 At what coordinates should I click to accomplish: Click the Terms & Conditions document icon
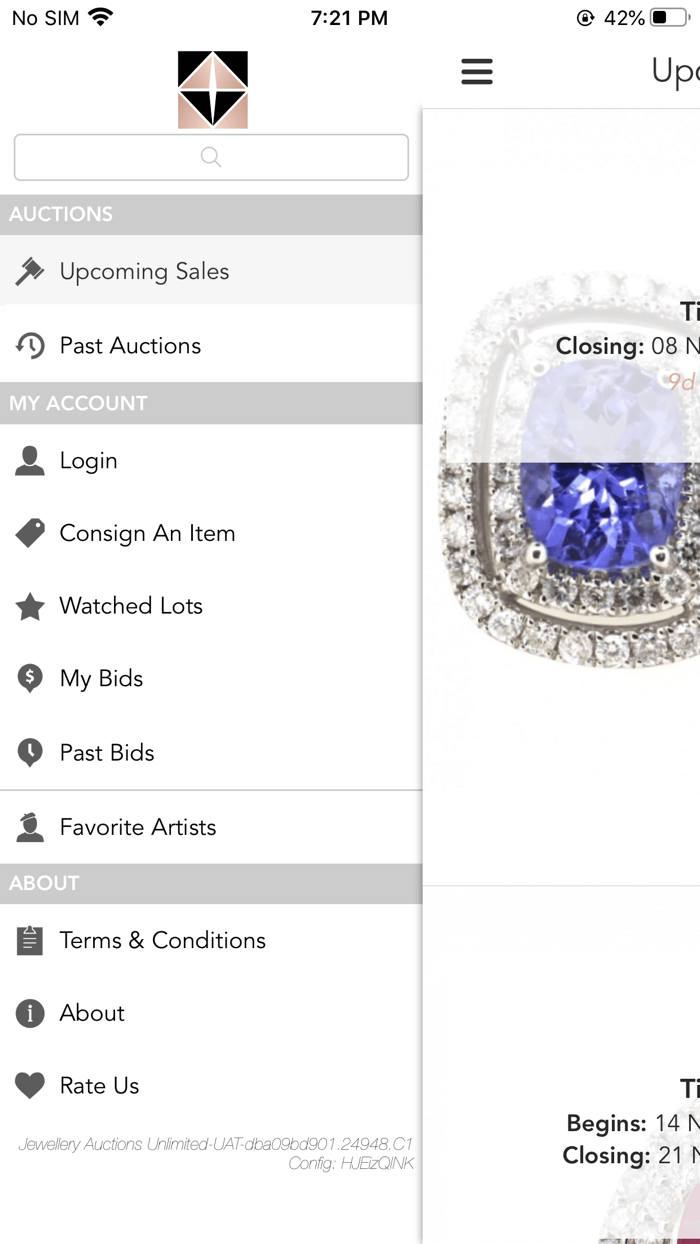29,940
